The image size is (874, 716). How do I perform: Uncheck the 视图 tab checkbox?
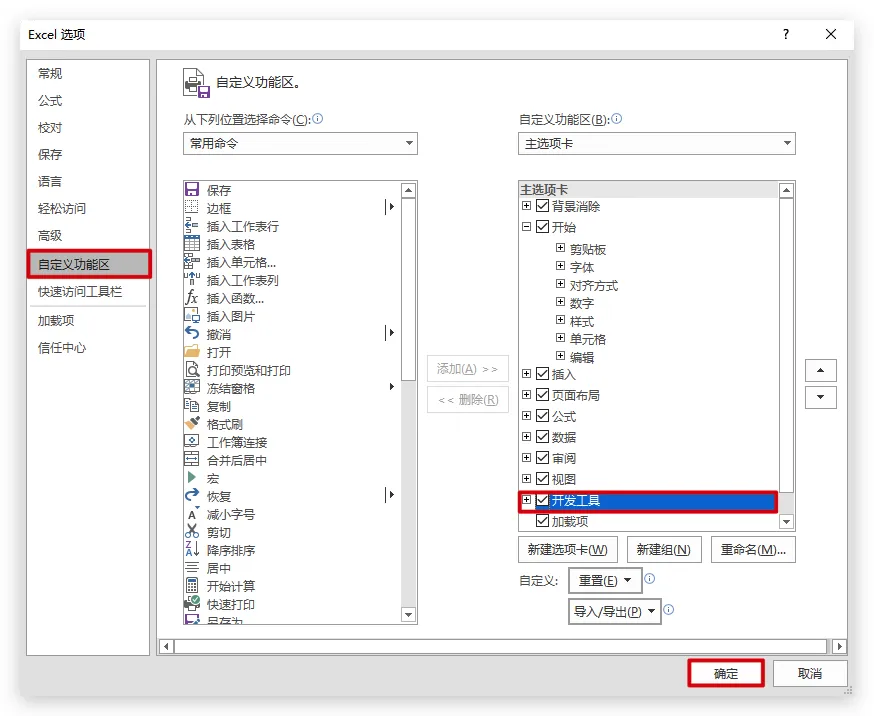(542, 478)
